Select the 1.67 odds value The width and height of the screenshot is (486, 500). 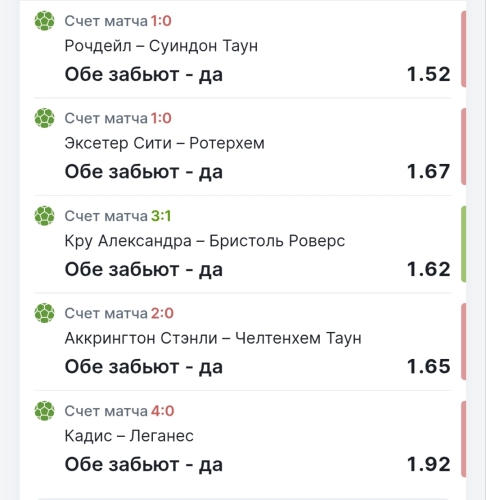[x=429, y=172]
